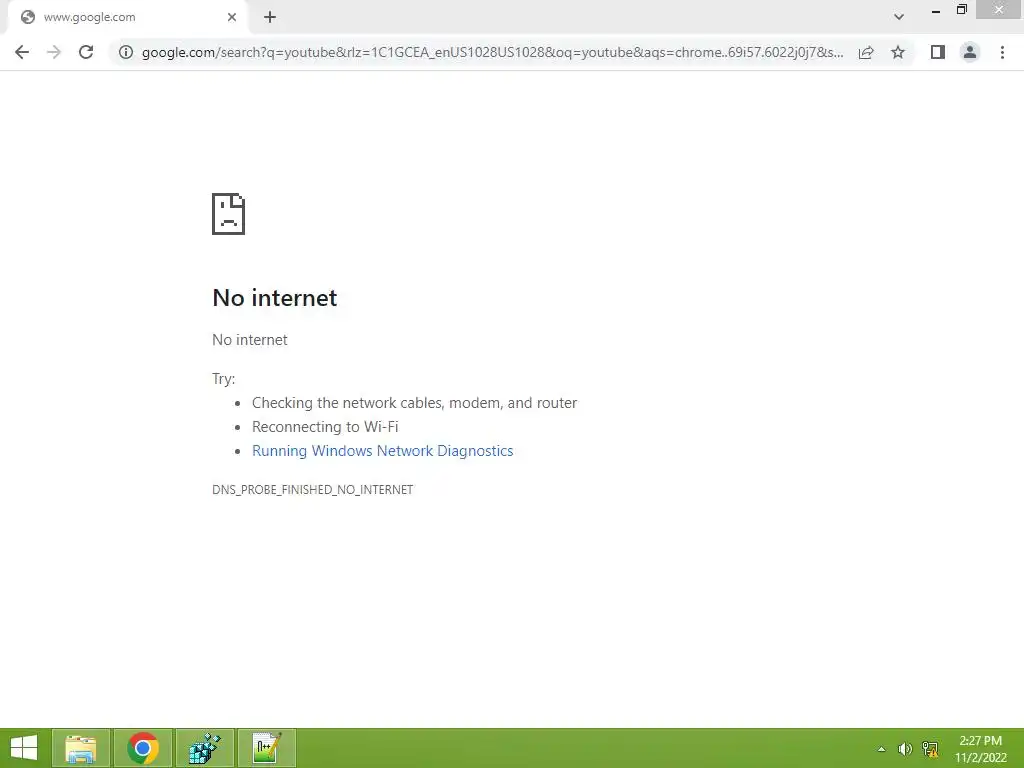View site information icon in address bar

click(126, 52)
